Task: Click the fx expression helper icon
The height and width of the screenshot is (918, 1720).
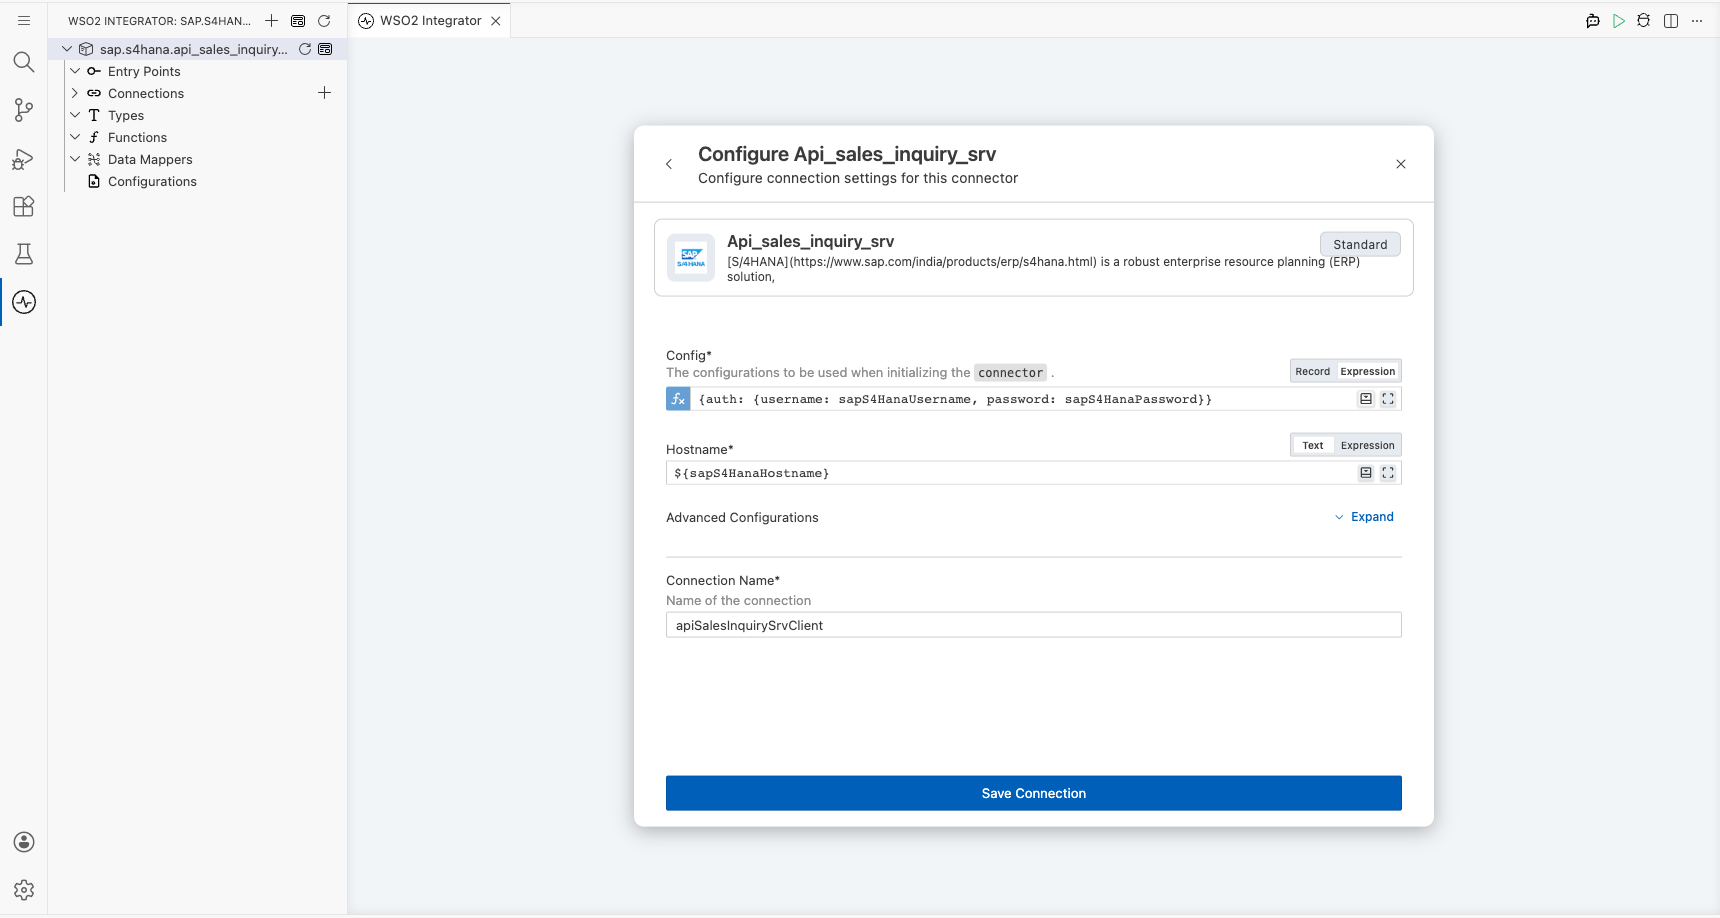Action: tap(678, 399)
